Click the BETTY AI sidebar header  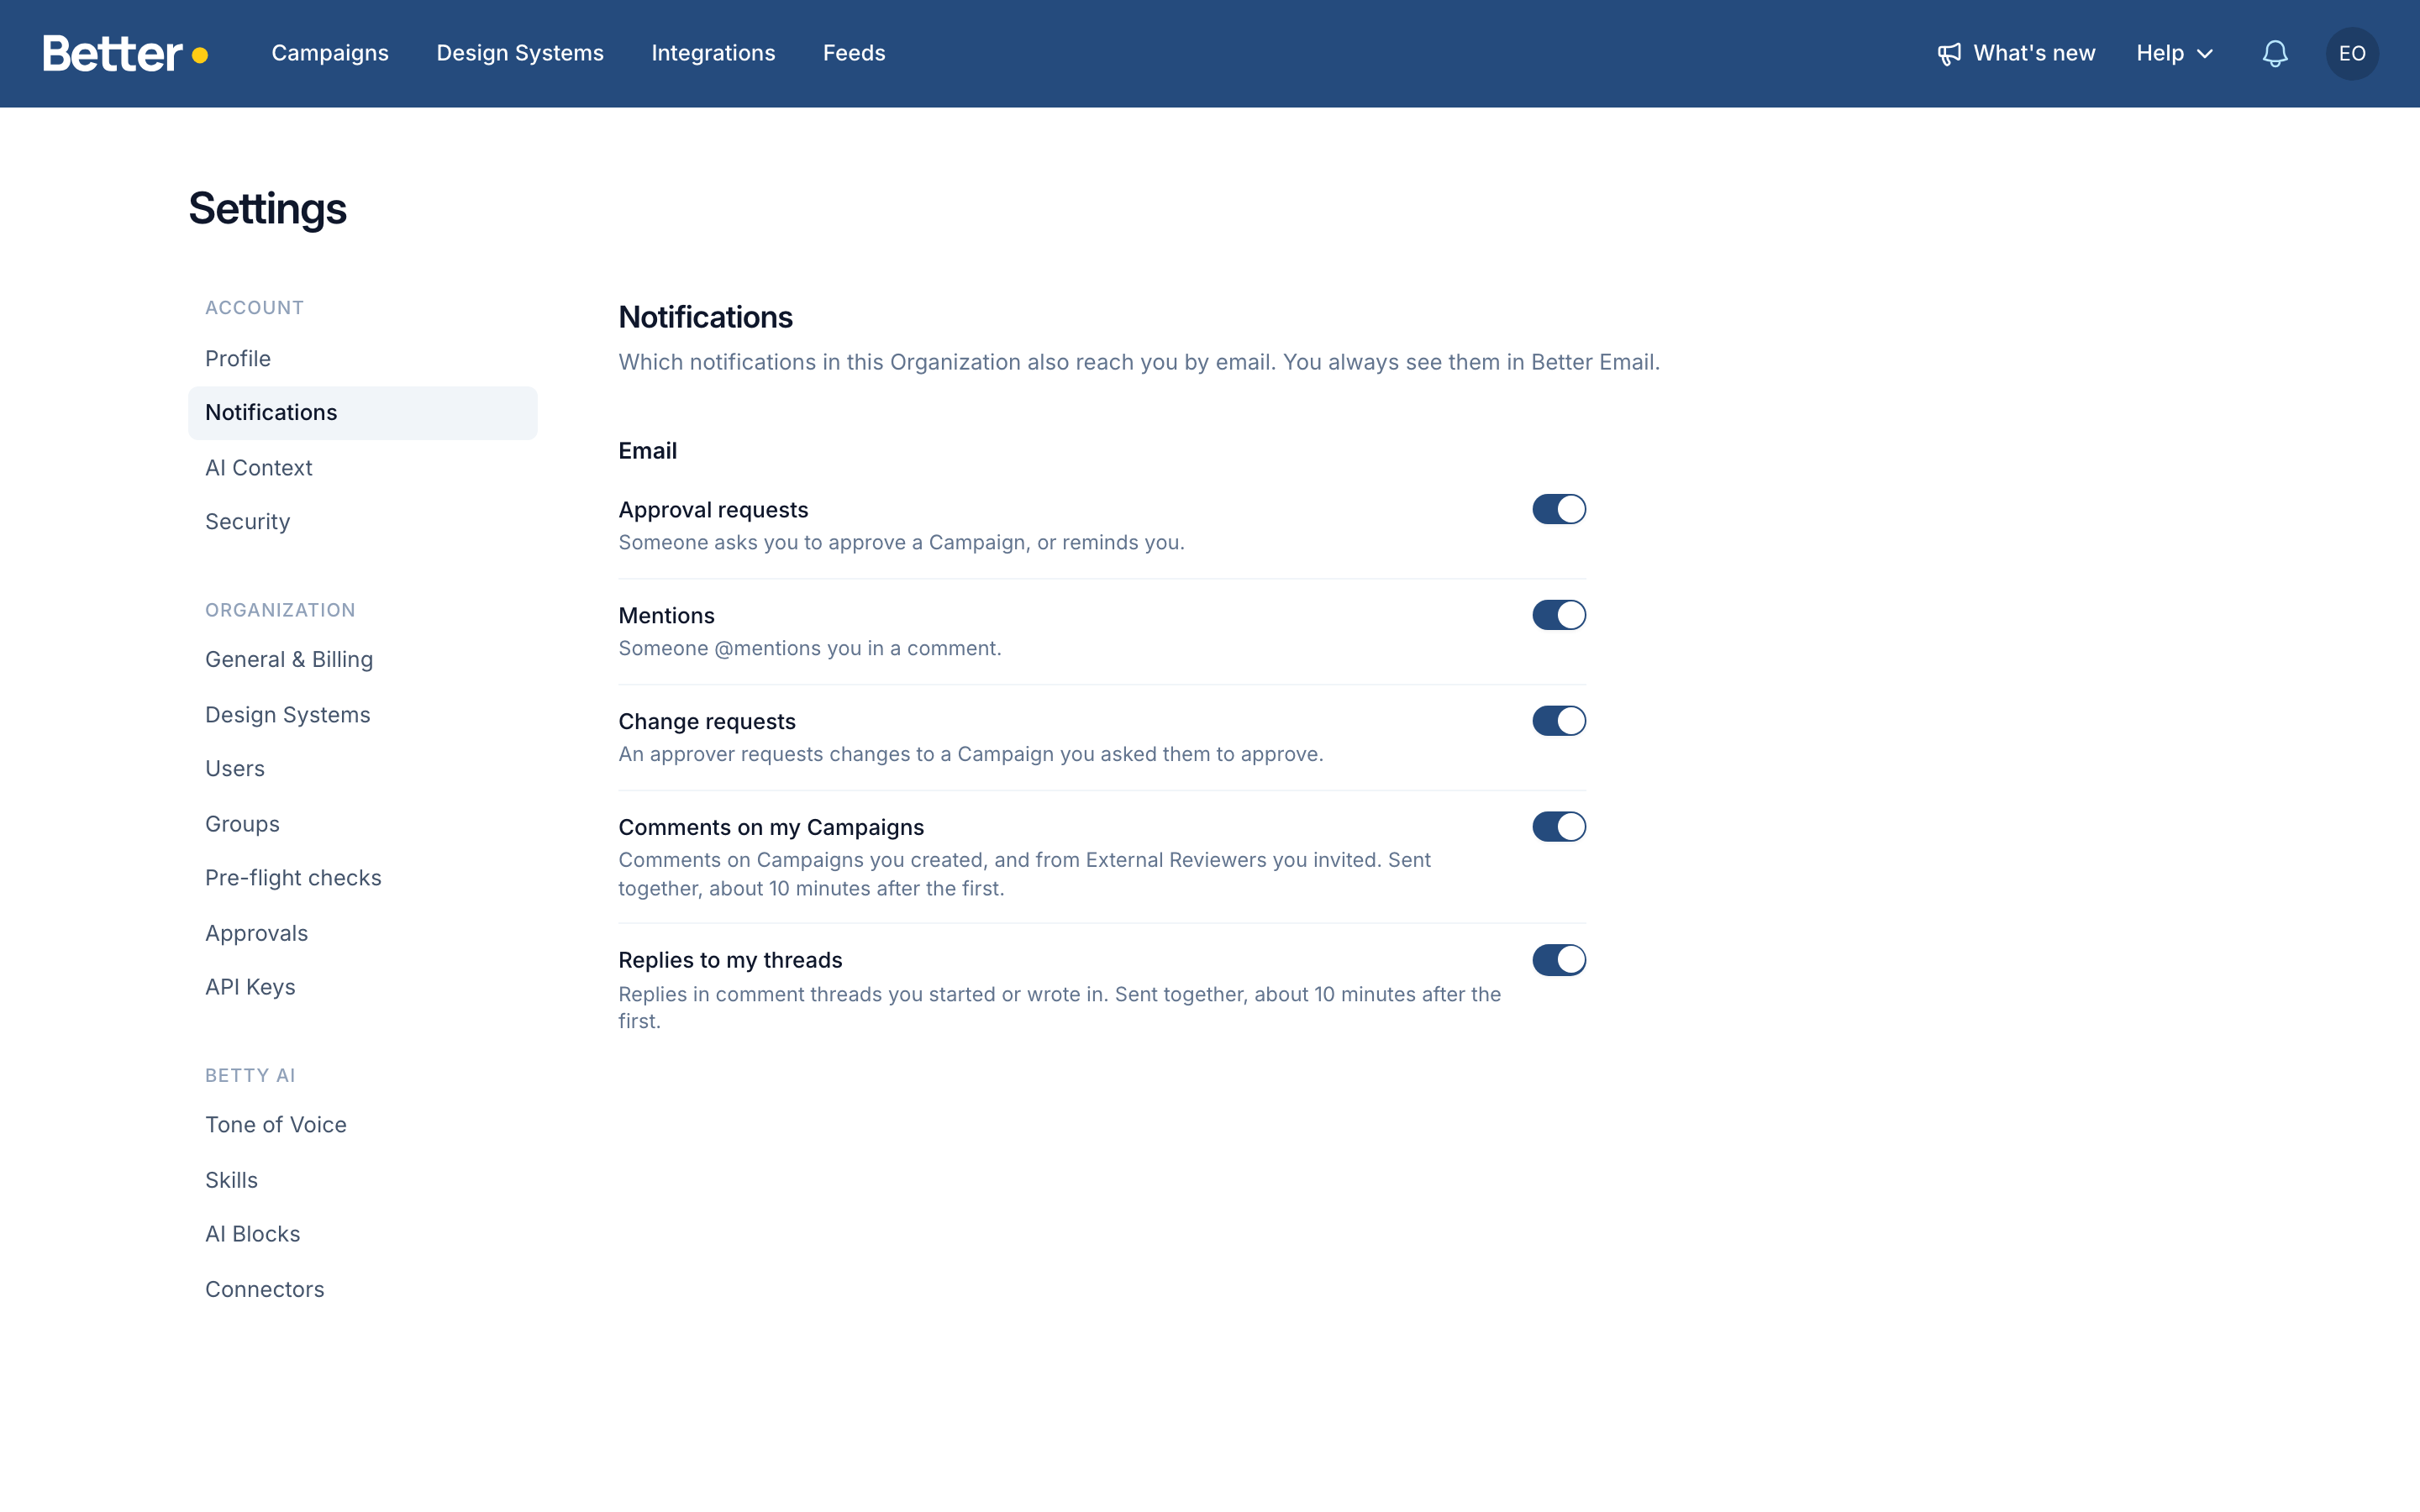(250, 1075)
